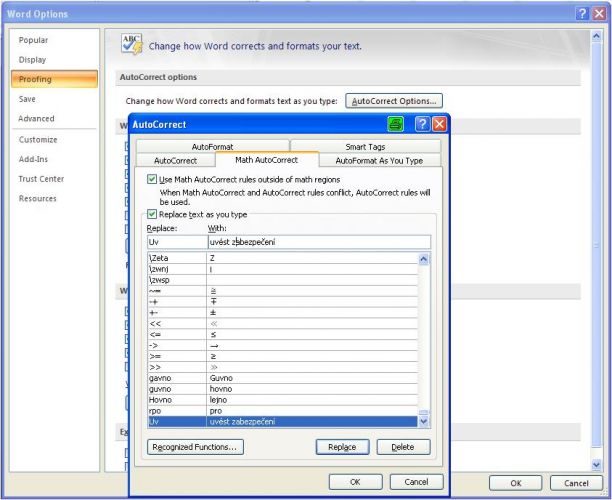The width and height of the screenshot is (612, 500).
Task: Select the \zwsp list entry
Action: [283, 280]
